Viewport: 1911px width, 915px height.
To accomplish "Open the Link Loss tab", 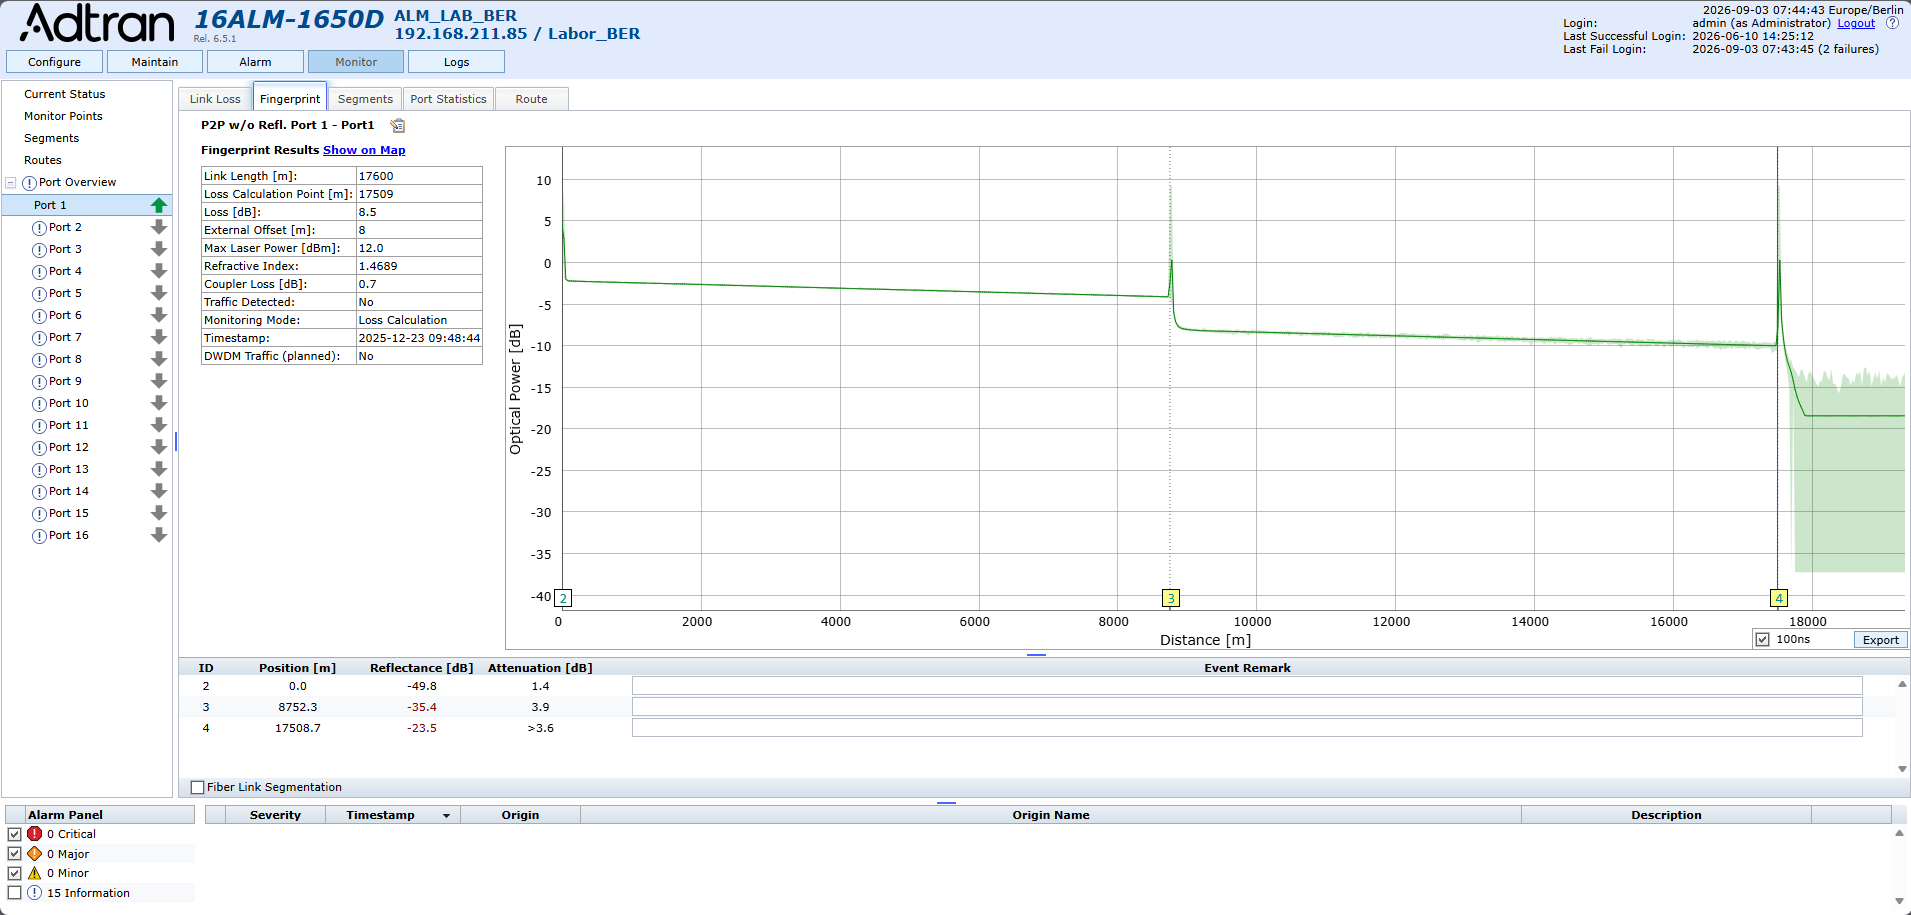I will (x=215, y=99).
